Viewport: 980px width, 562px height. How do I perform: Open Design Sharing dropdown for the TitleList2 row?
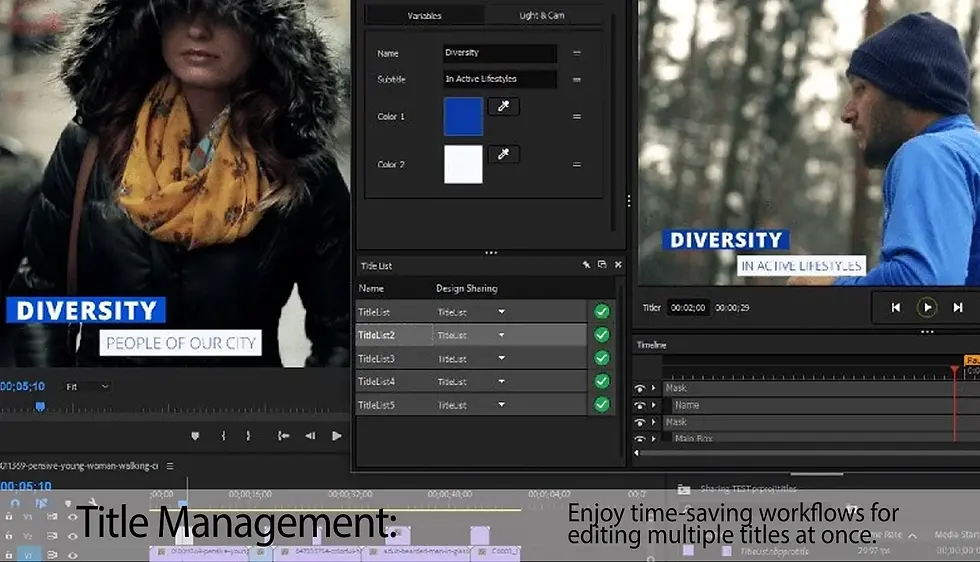pos(501,335)
